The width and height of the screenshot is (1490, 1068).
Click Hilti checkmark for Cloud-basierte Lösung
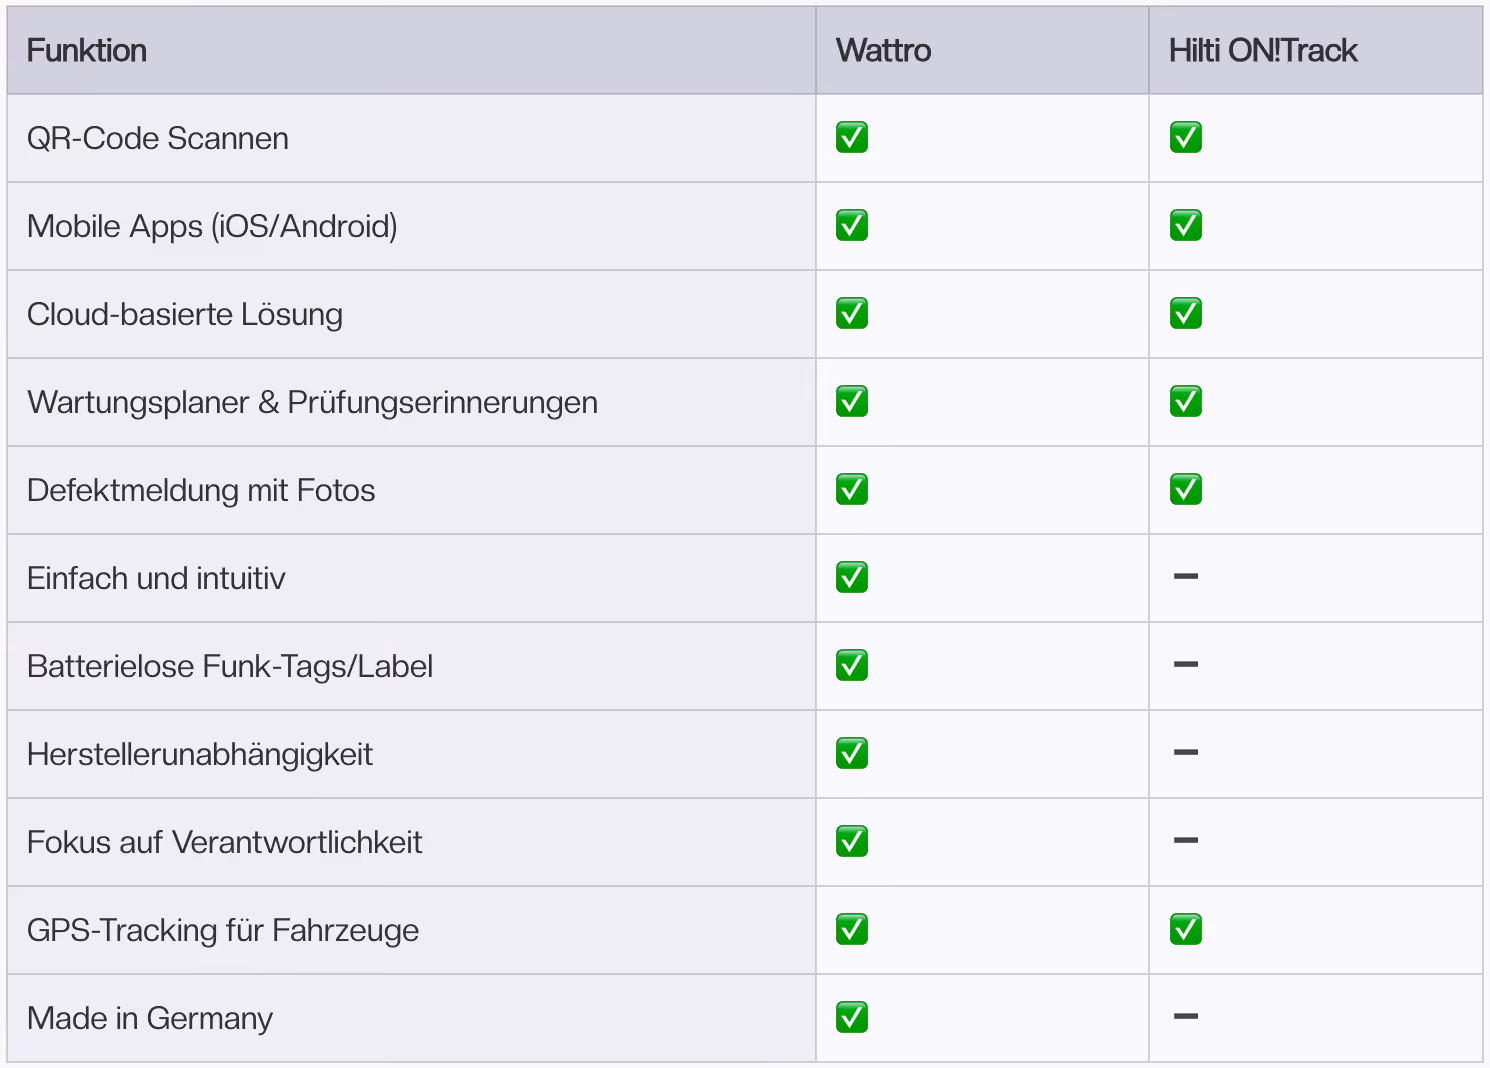(x=1186, y=314)
